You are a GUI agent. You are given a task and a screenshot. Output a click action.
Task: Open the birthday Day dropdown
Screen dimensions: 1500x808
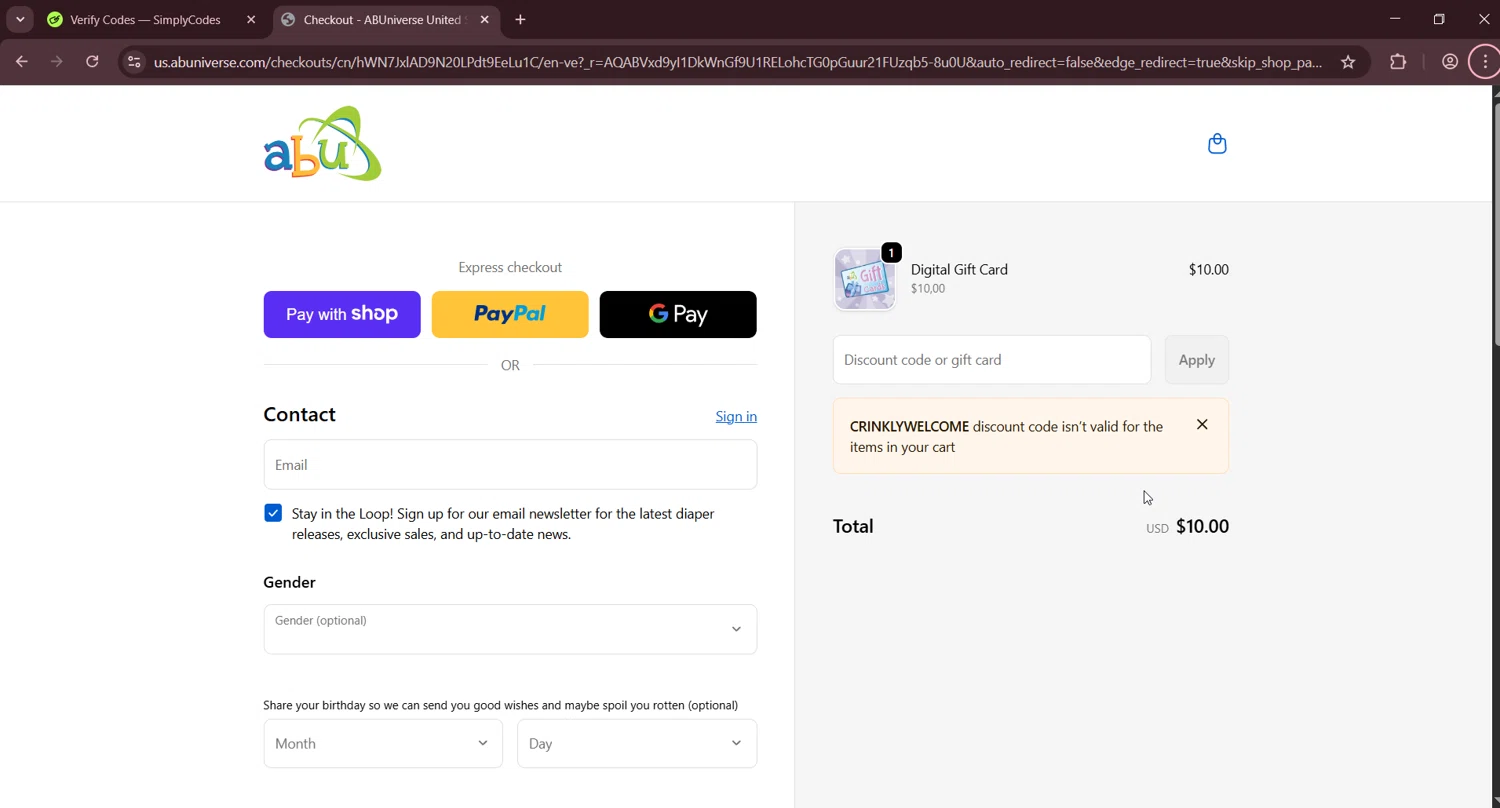(637, 743)
